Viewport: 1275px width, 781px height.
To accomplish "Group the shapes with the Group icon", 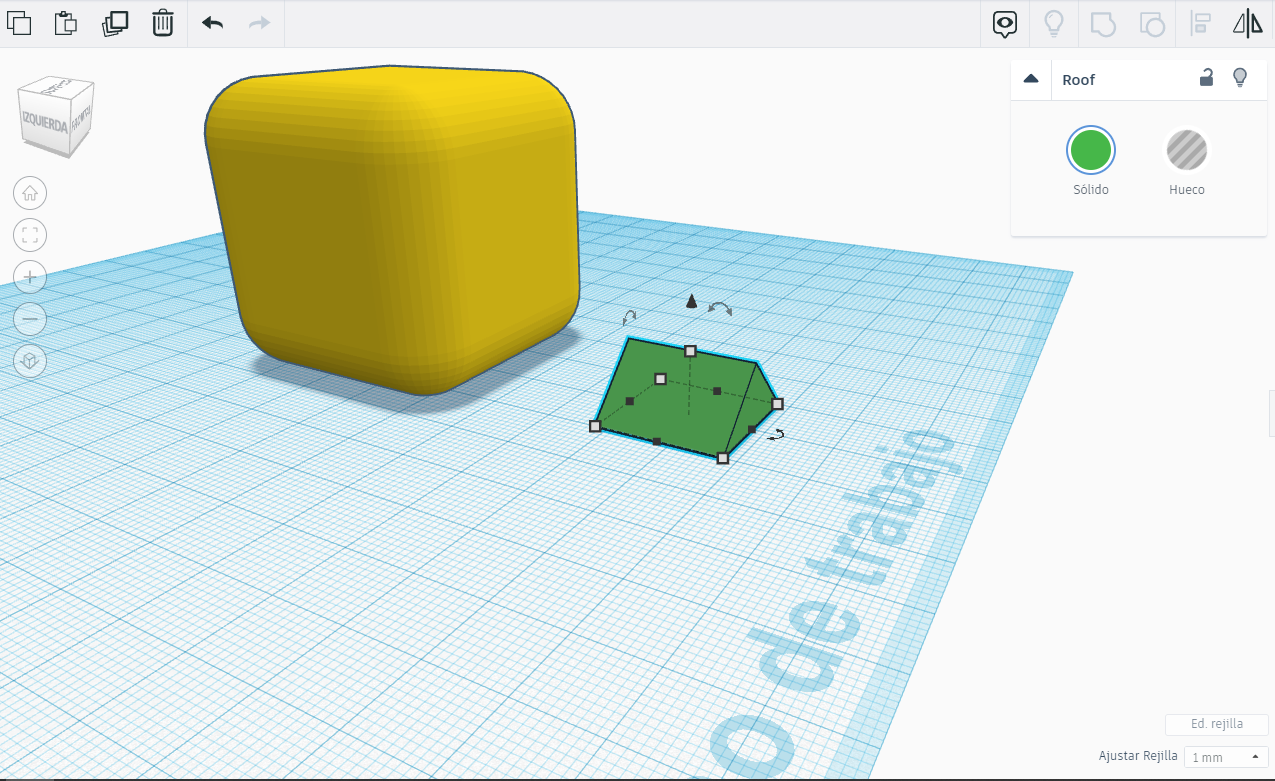I will [x=1102, y=23].
